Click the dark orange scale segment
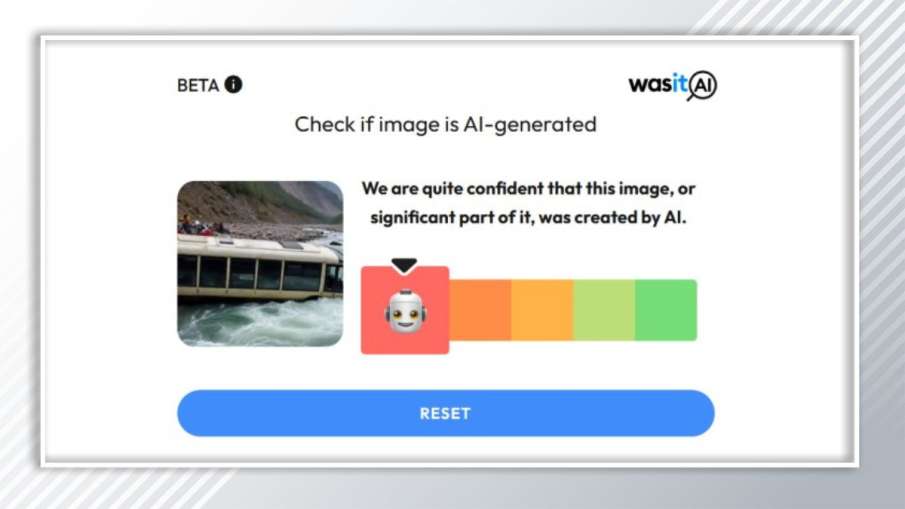 pyautogui.click(x=480, y=310)
